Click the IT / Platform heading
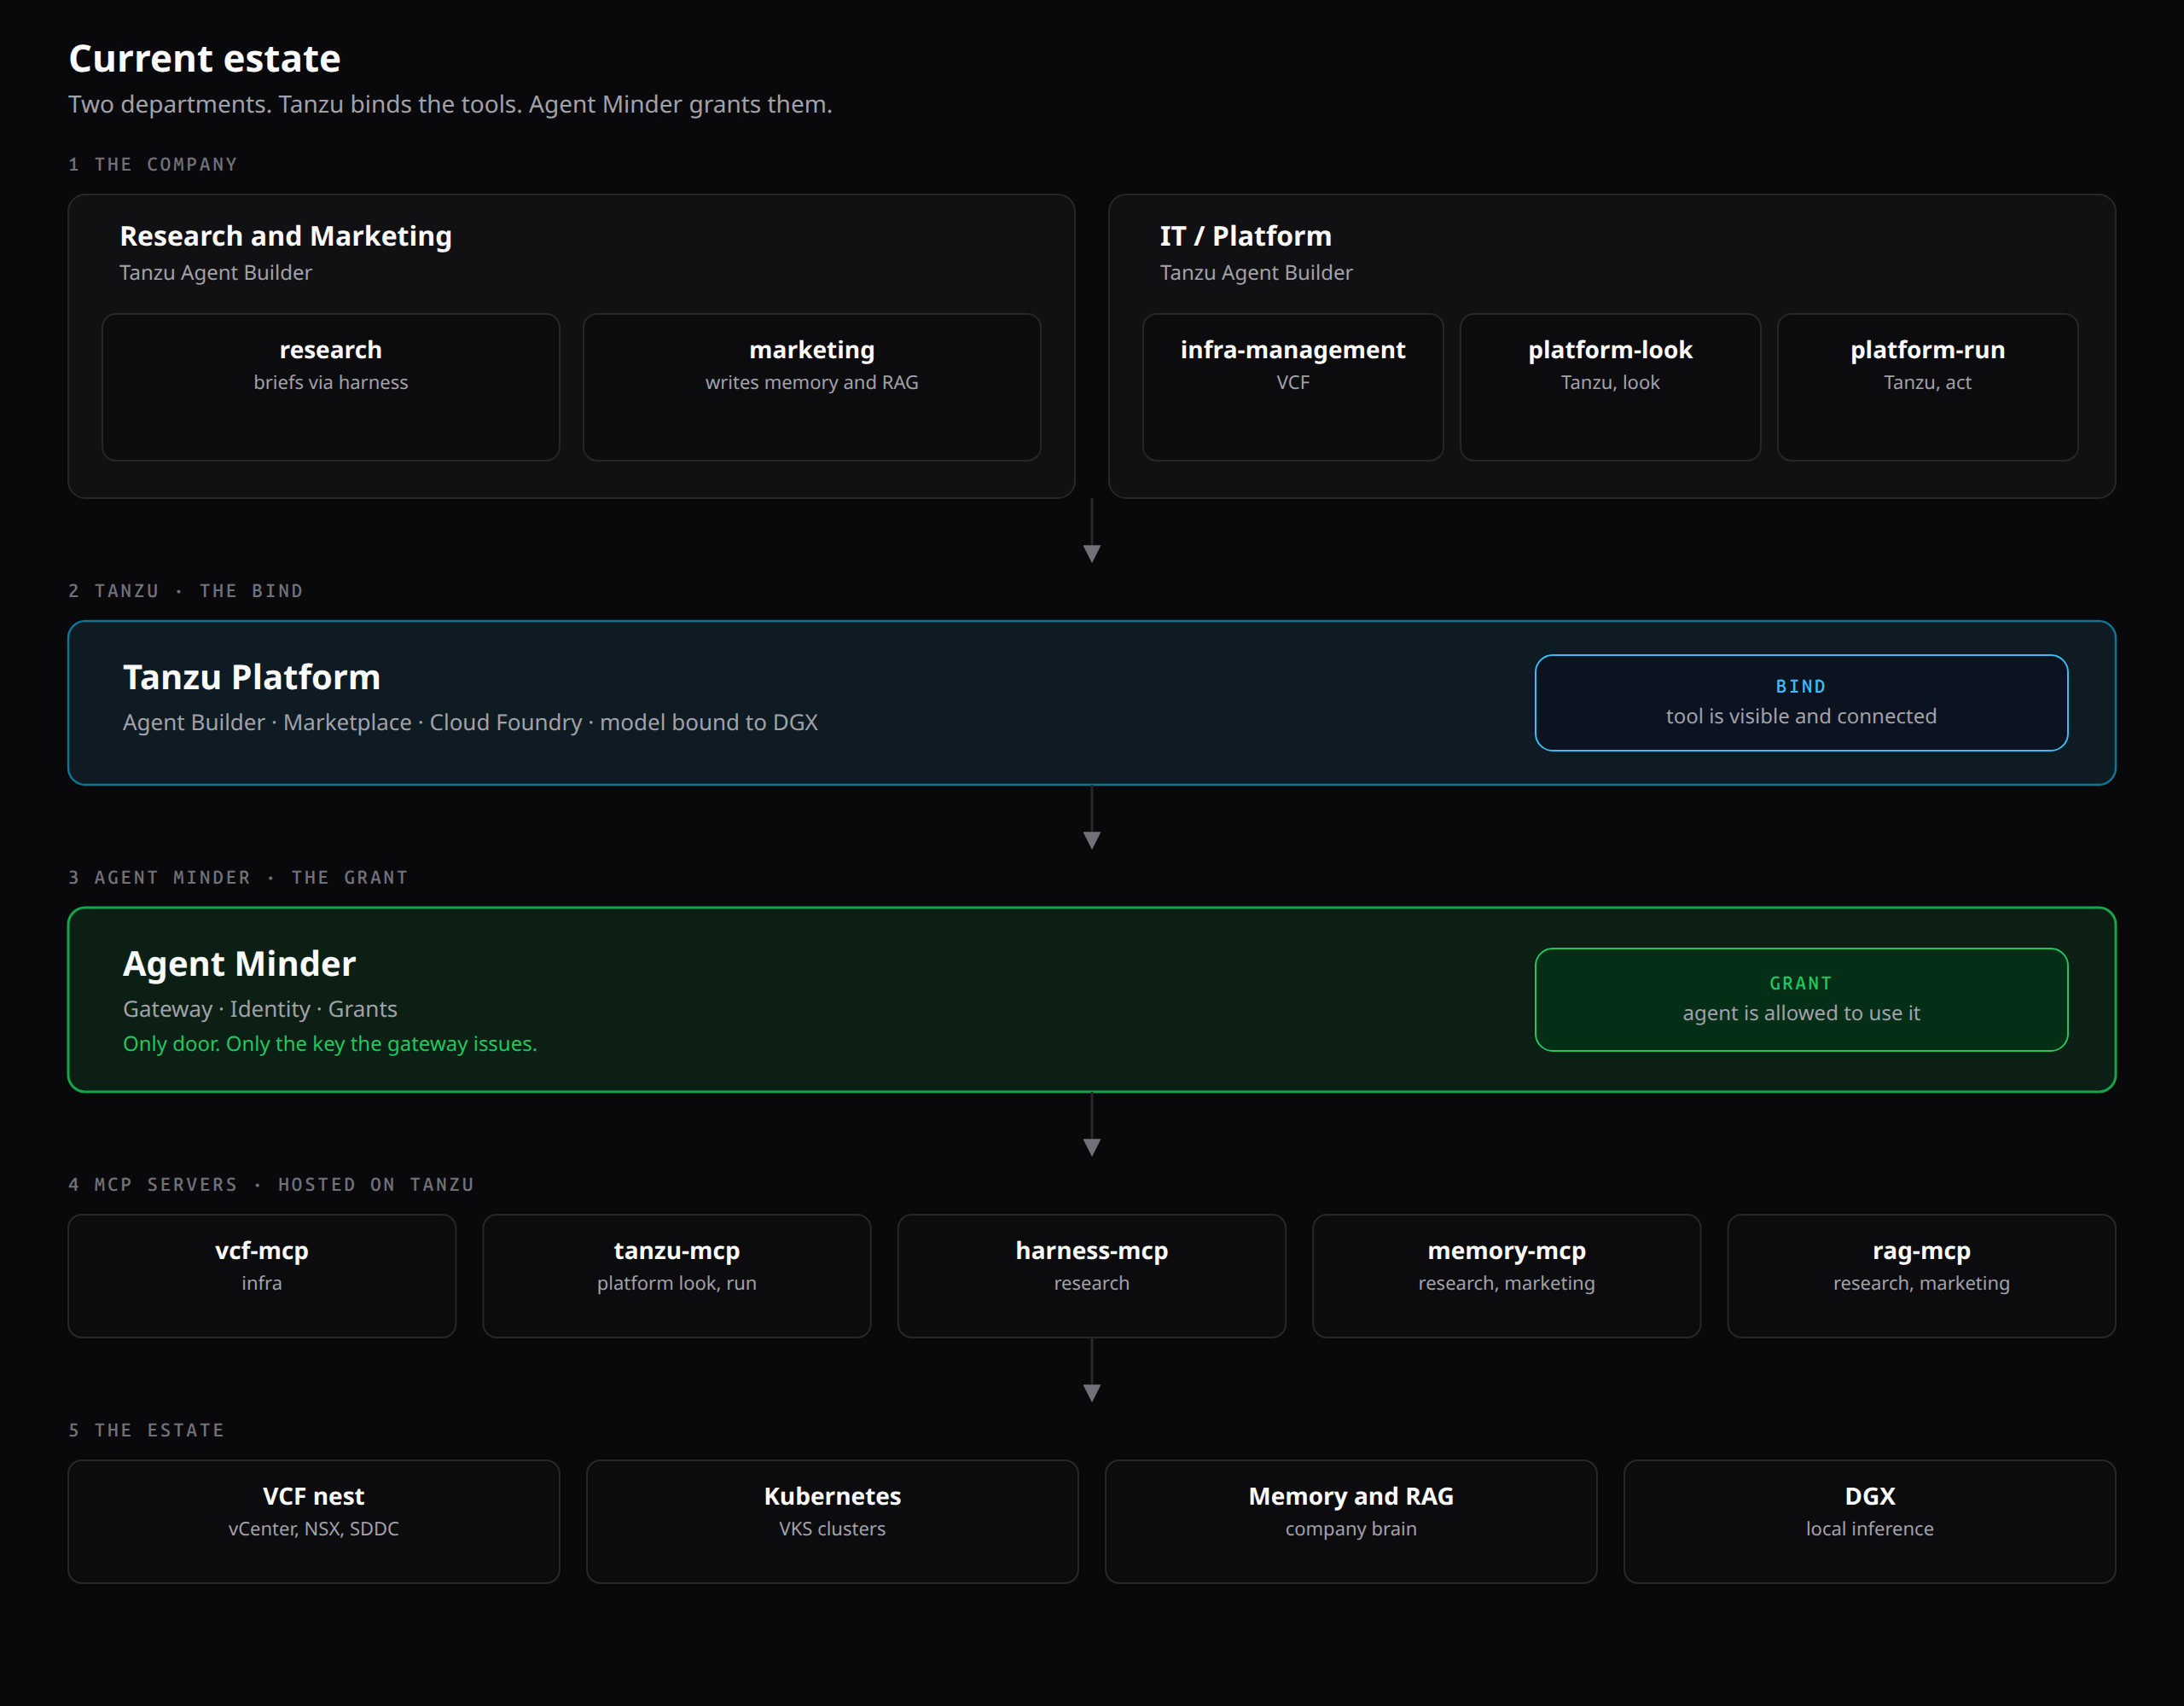Viewport: 2184px width, 1706px height. (1245, 236)
